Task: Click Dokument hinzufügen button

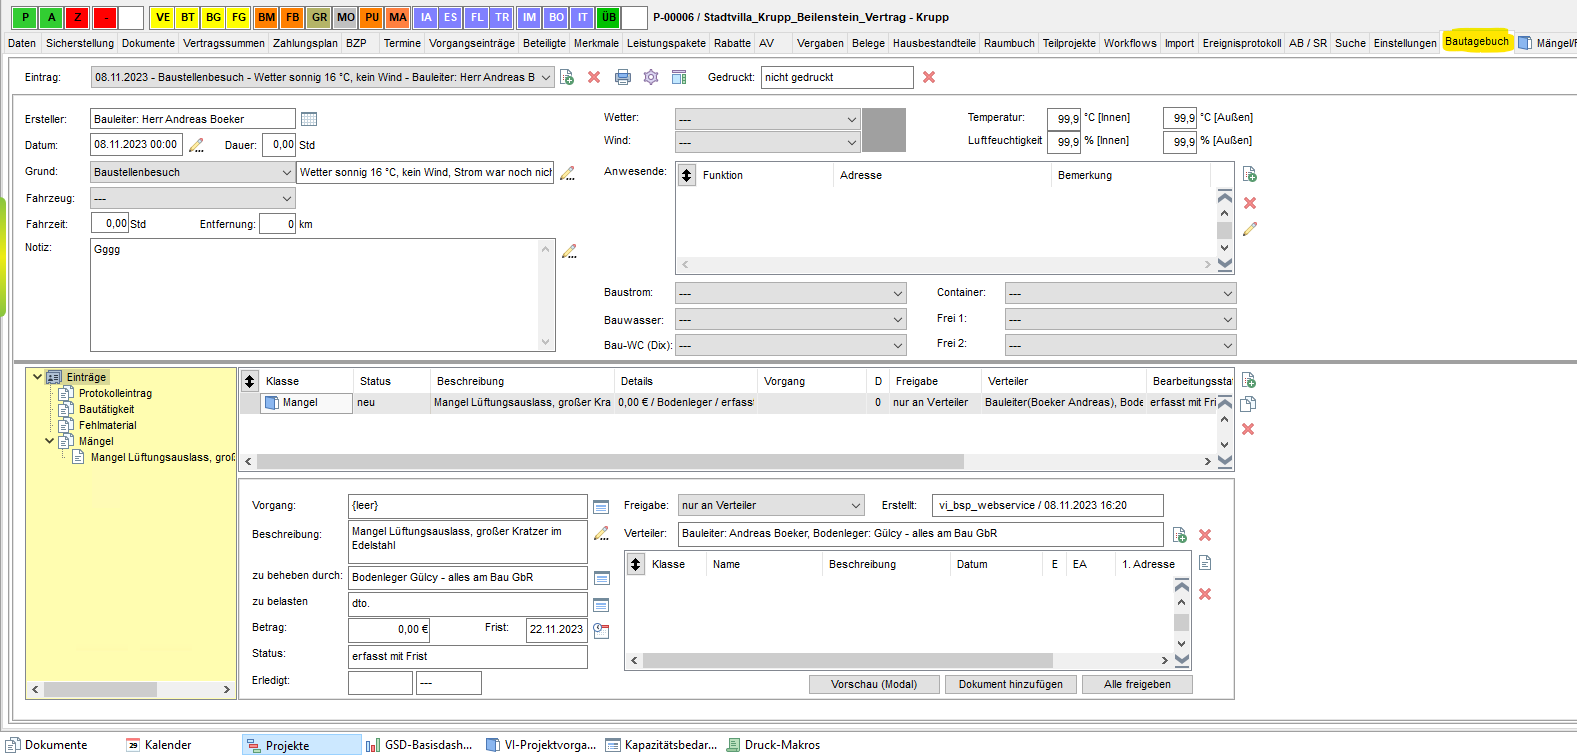Action: [1011, 684]
